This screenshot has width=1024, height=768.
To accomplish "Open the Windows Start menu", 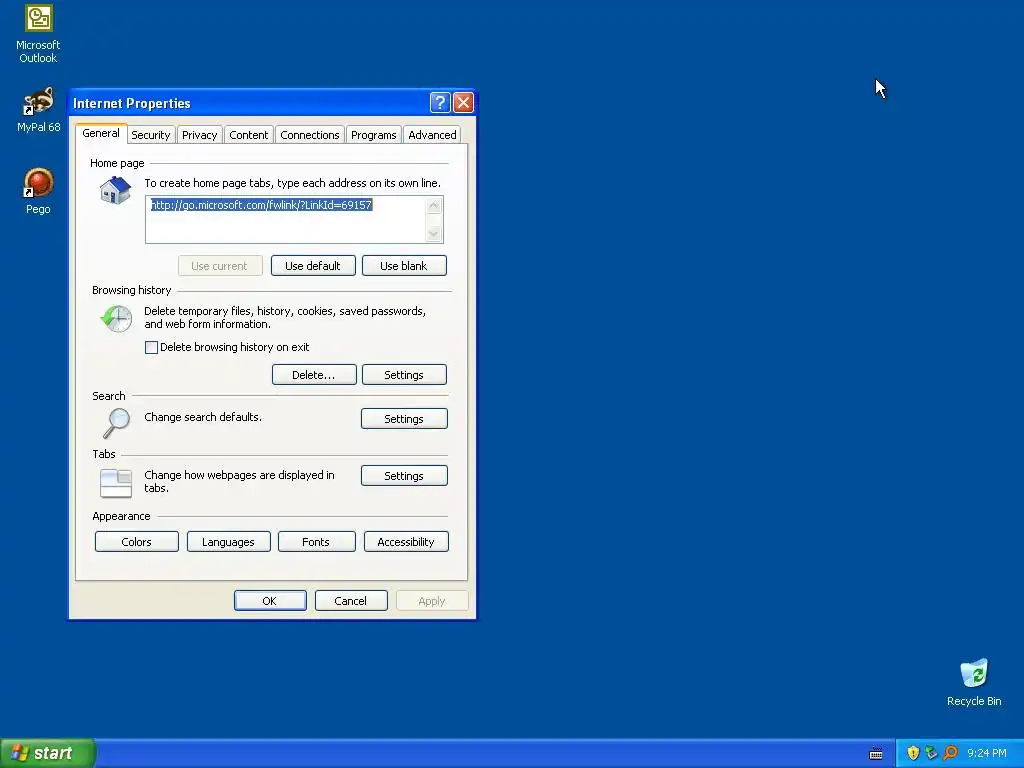I will (48, 753).
